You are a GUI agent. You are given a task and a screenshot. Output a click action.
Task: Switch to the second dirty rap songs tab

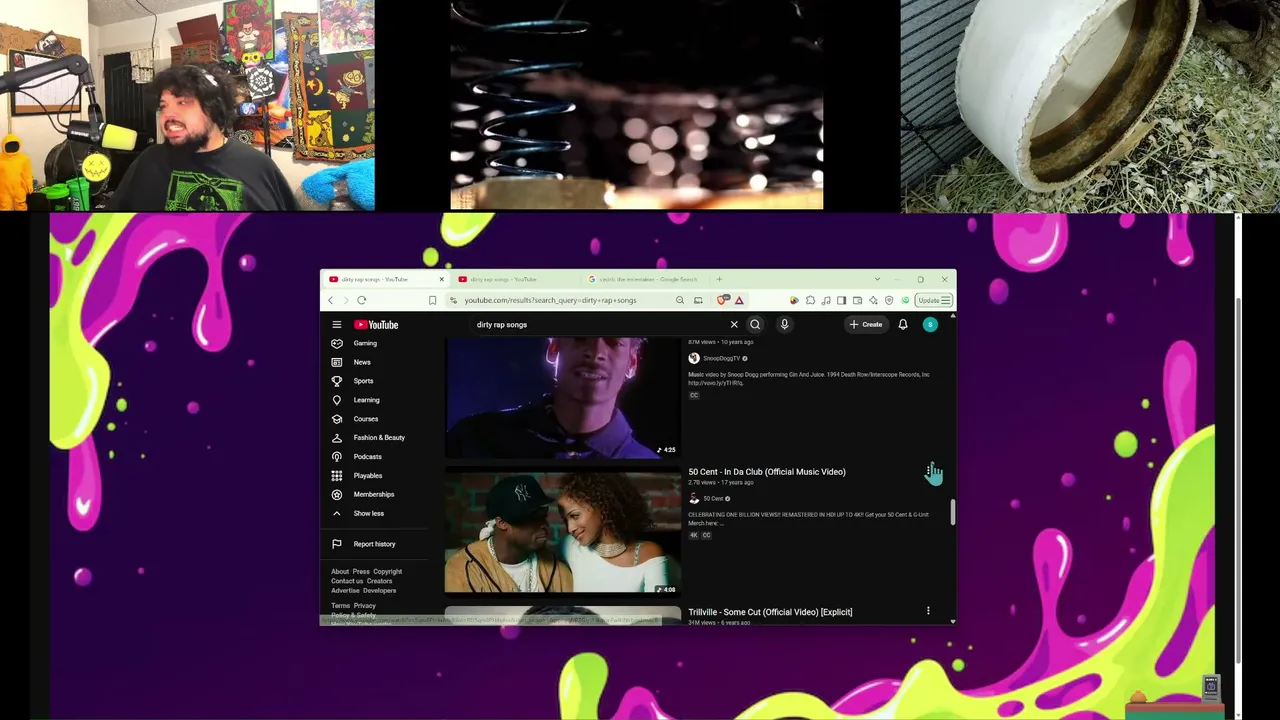click(516, 280)
